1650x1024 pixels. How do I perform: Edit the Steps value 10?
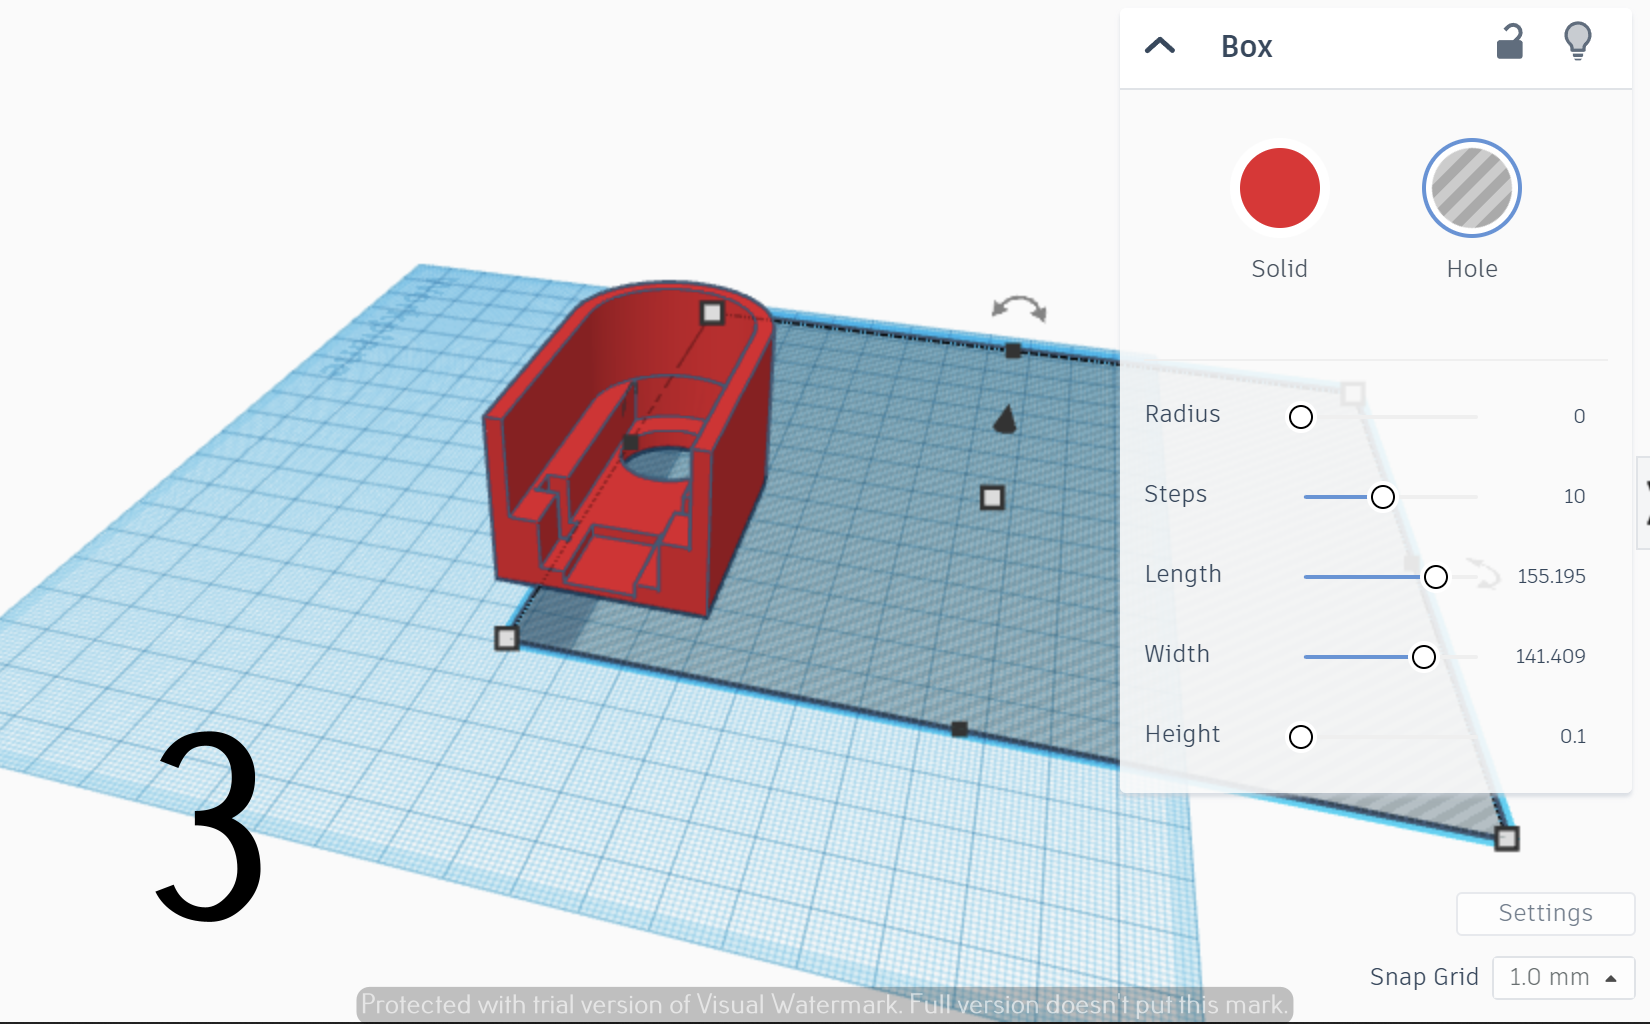pyautogui.click(x=1575, y=496)
